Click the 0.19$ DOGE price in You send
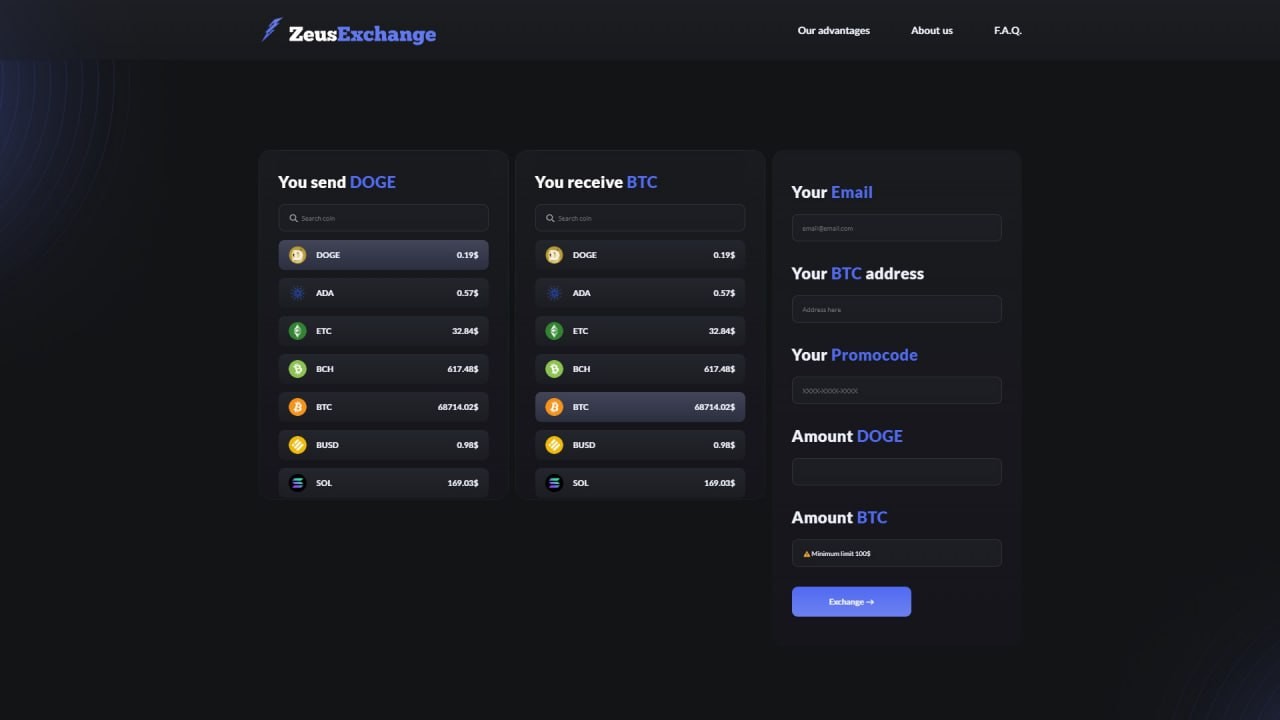Viewport: 1280px width, 720px height. coord(468,255)
